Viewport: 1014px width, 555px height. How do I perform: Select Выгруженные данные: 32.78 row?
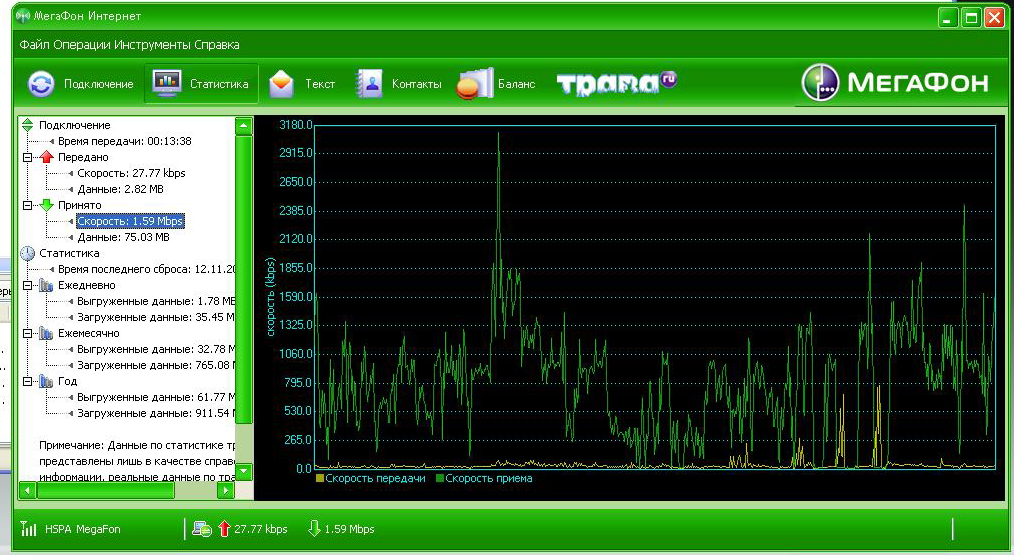click(x=156, y=349)
